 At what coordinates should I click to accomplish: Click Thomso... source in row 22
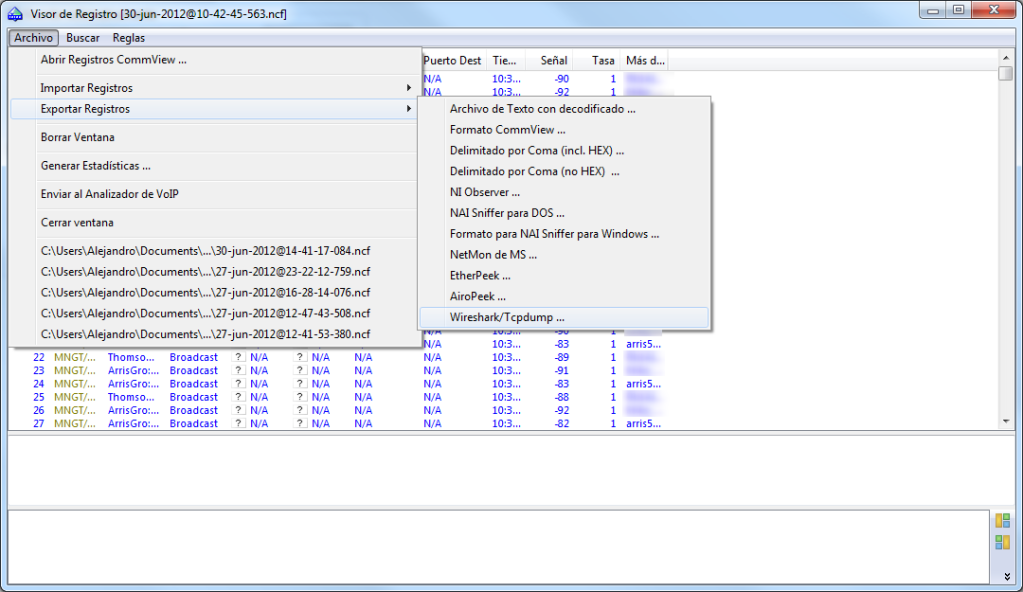tap(131, 358)
